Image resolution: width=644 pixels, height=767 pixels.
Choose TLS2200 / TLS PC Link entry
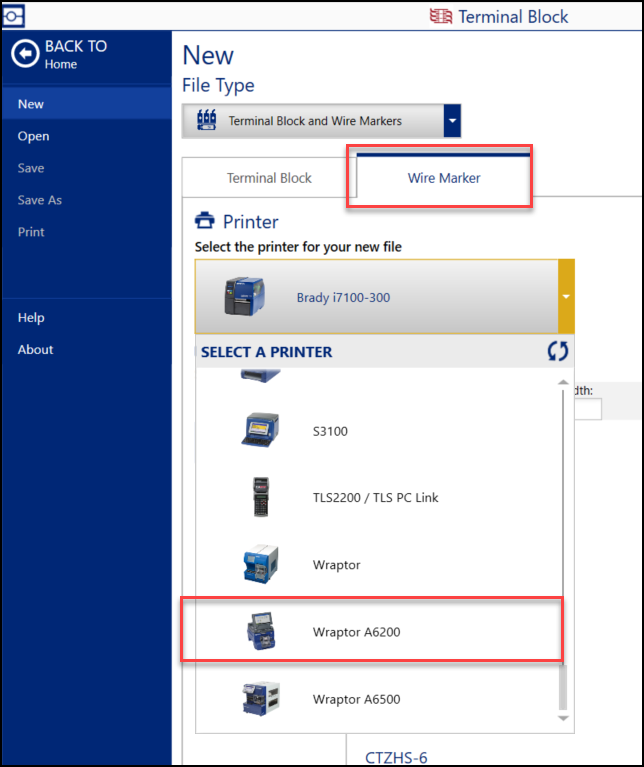point(377,497)
